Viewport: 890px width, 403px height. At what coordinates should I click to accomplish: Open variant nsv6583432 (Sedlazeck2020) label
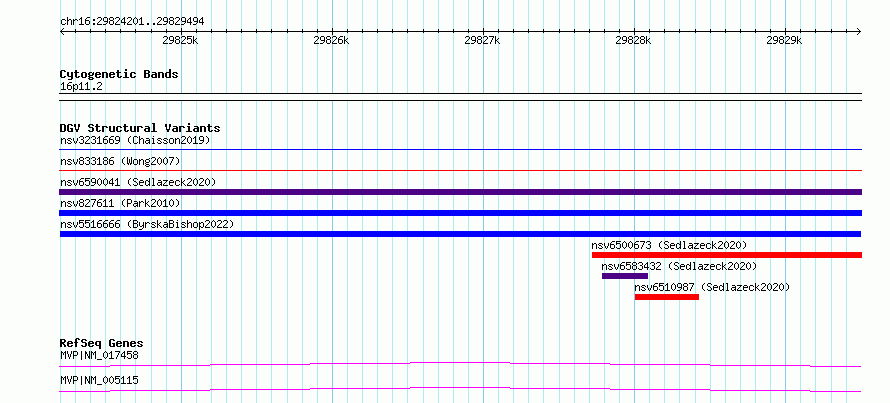pyautogui.click(x=679, y=266)
